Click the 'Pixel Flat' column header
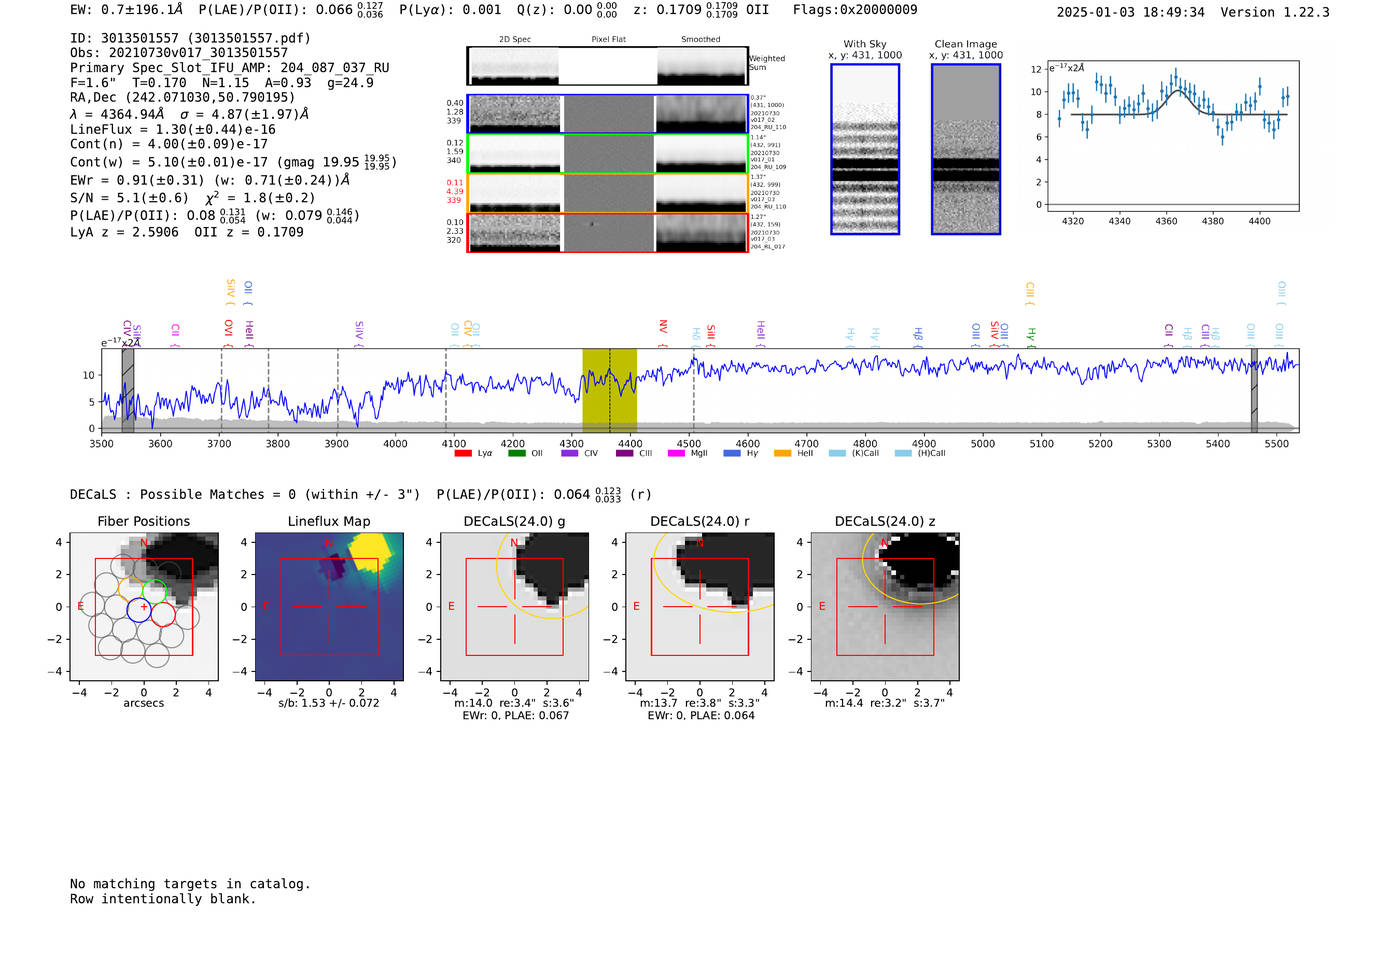This screenshot has width=1400, height=953. coord(608,40)
